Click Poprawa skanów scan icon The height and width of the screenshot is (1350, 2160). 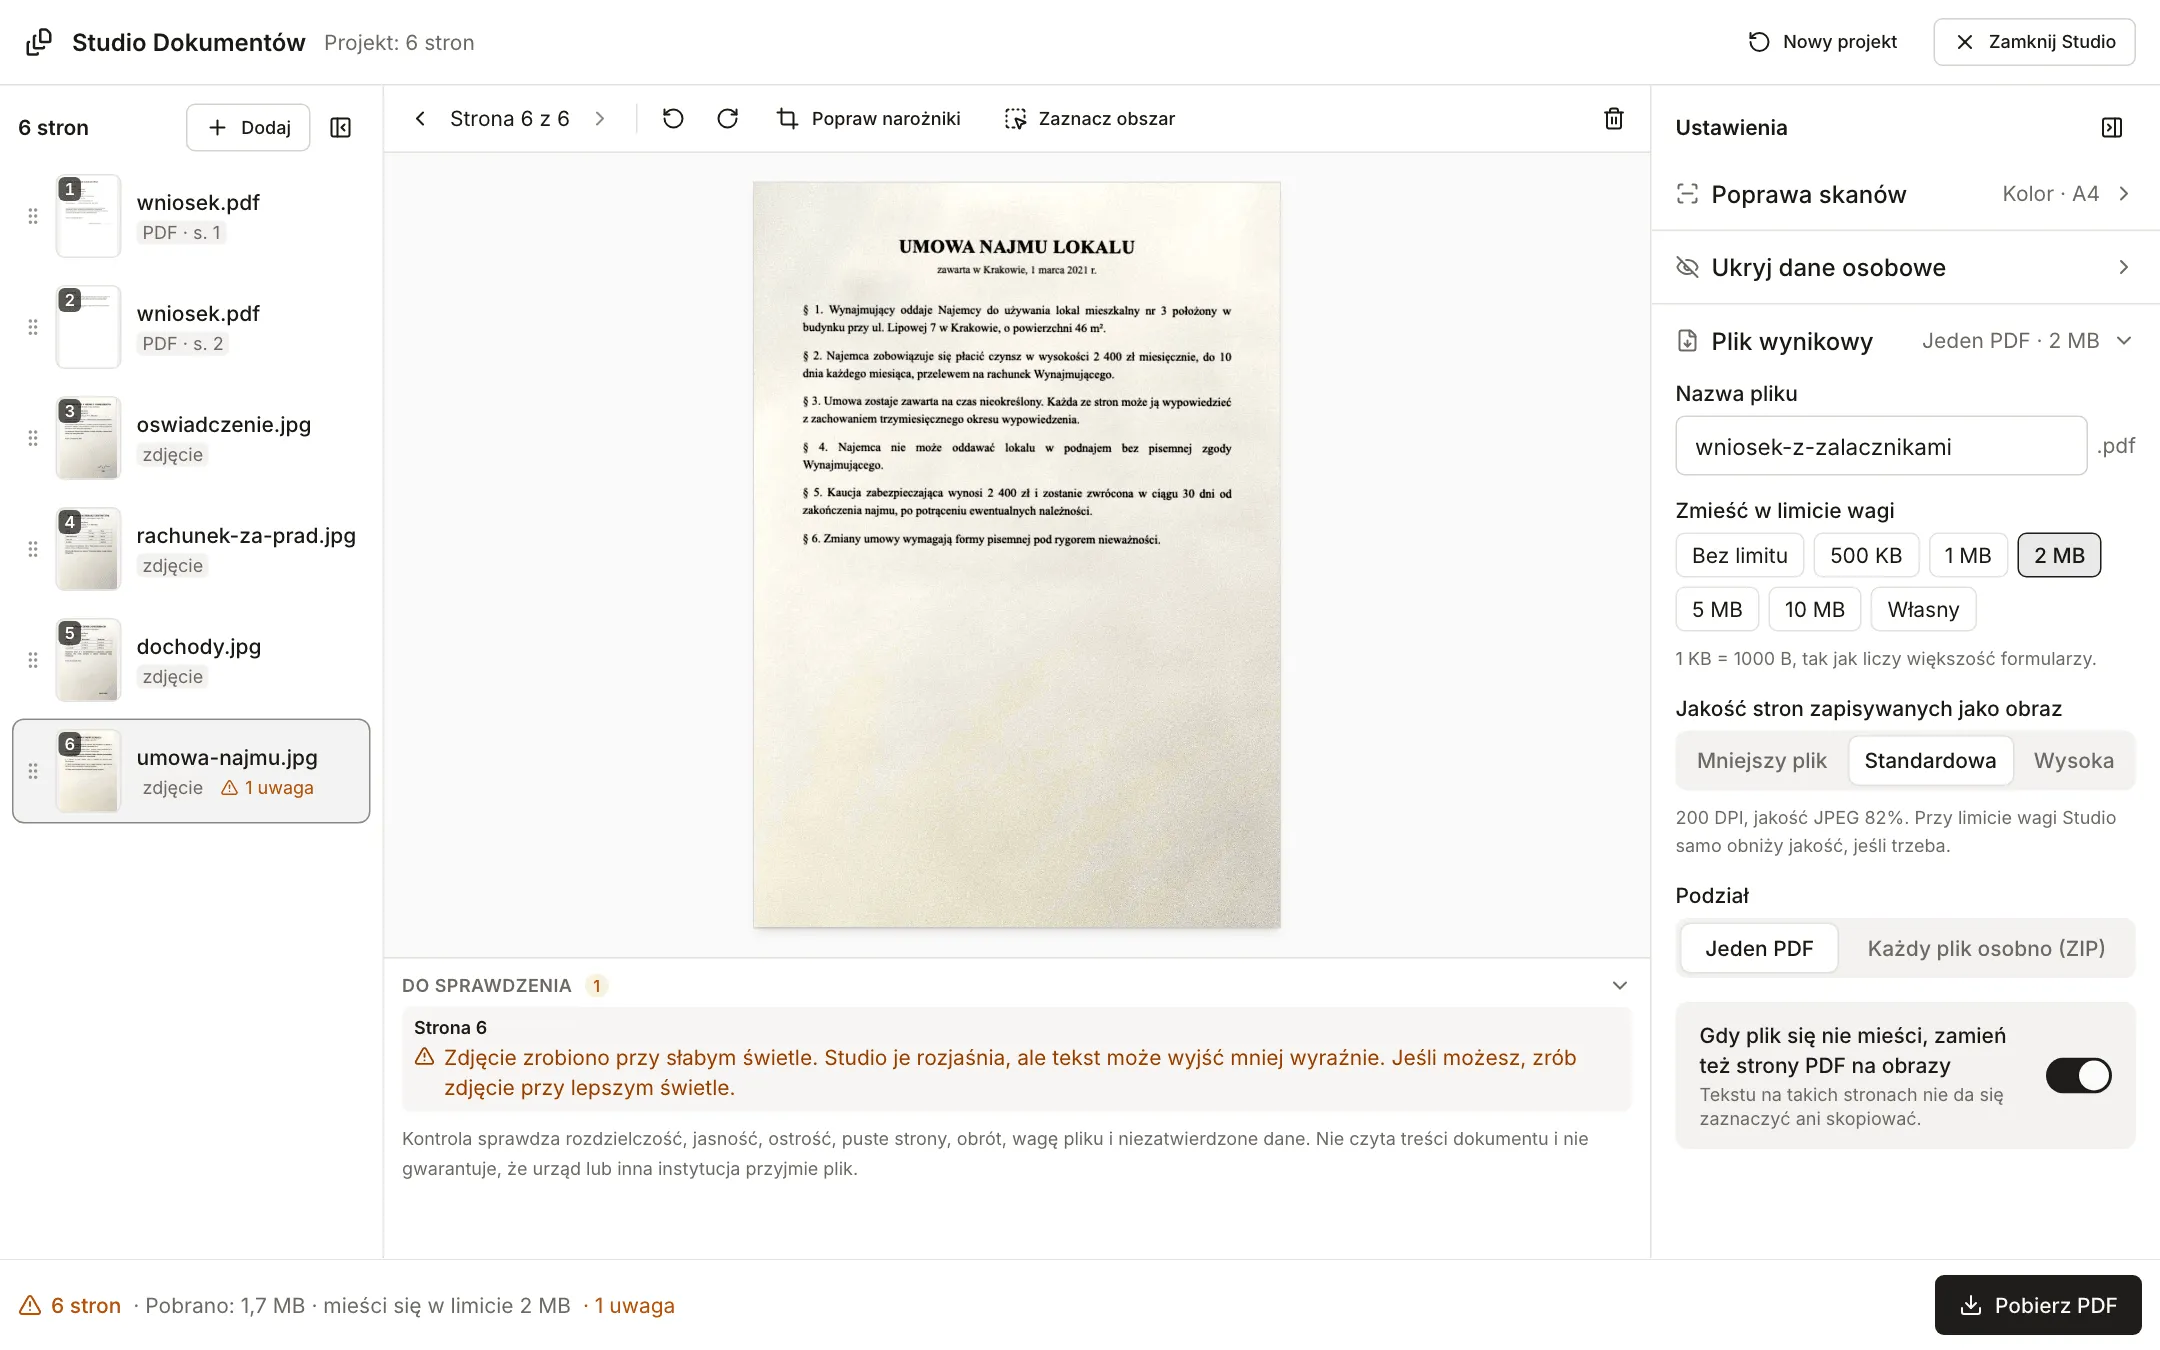tap(1688, 194)
